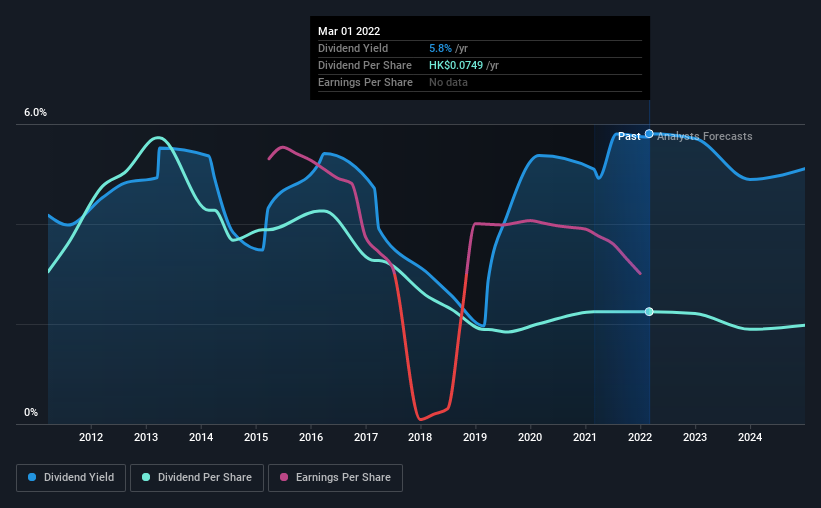Click the 2022 label on the x-axis
The width and height of the screenshot is (821, 508).
pos(640,437)
